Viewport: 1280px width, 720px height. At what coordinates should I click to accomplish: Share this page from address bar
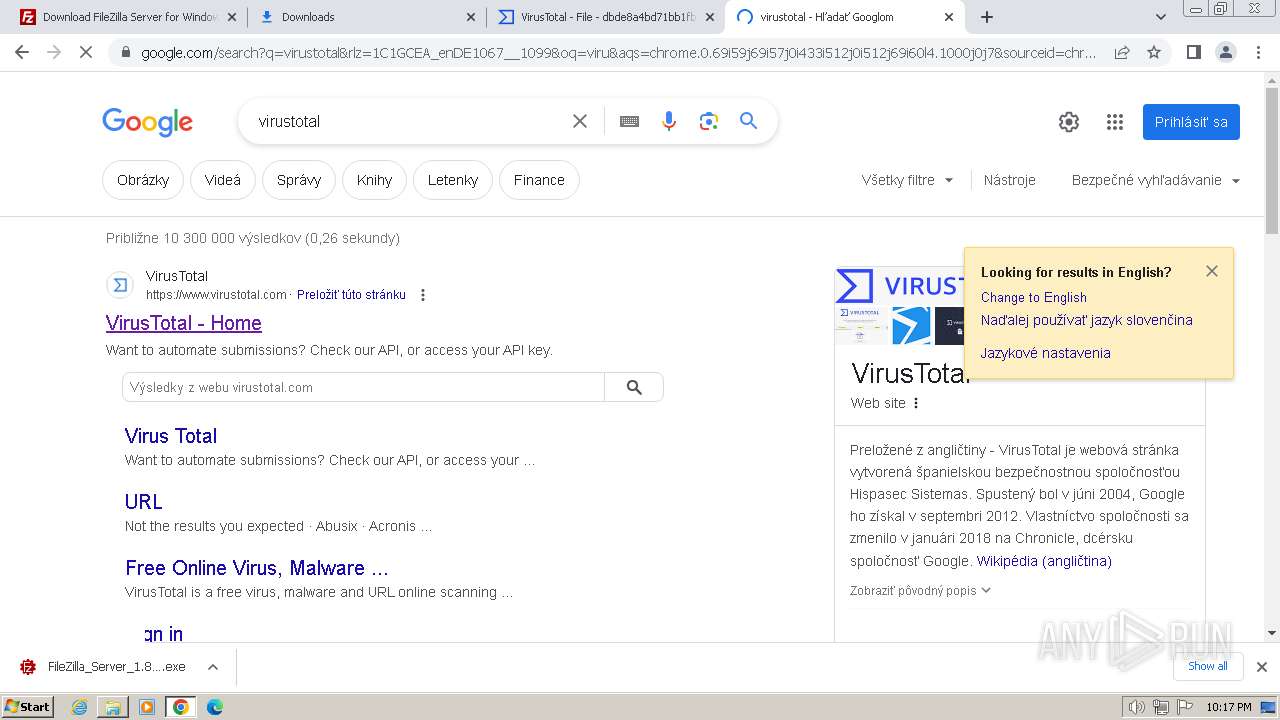[1122, 52]
